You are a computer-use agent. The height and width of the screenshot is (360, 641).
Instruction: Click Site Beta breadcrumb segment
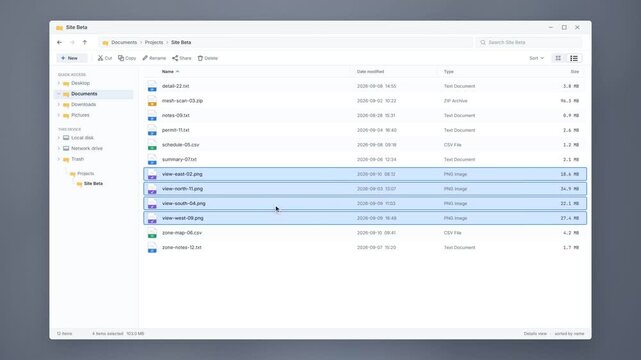(181, 42)
